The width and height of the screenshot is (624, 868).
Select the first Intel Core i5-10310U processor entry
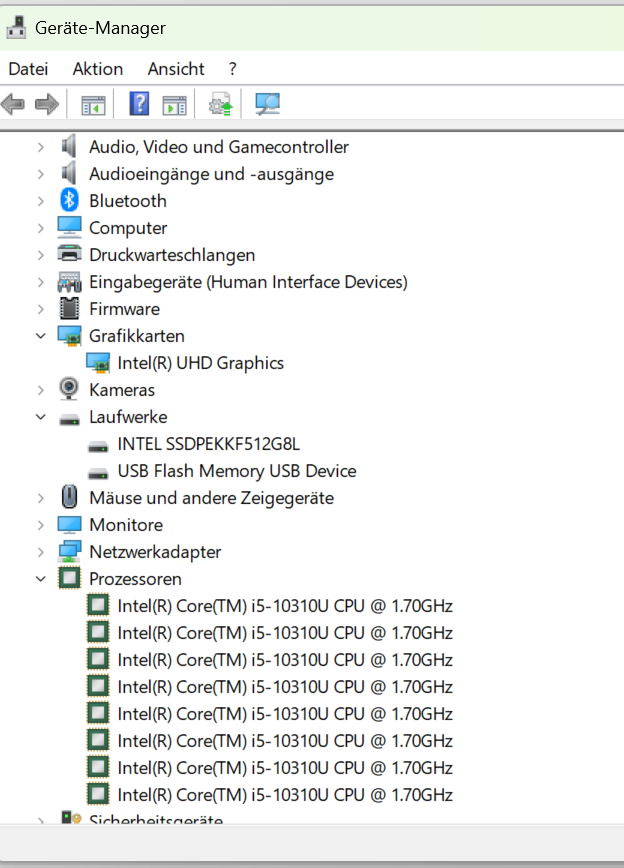285,606
